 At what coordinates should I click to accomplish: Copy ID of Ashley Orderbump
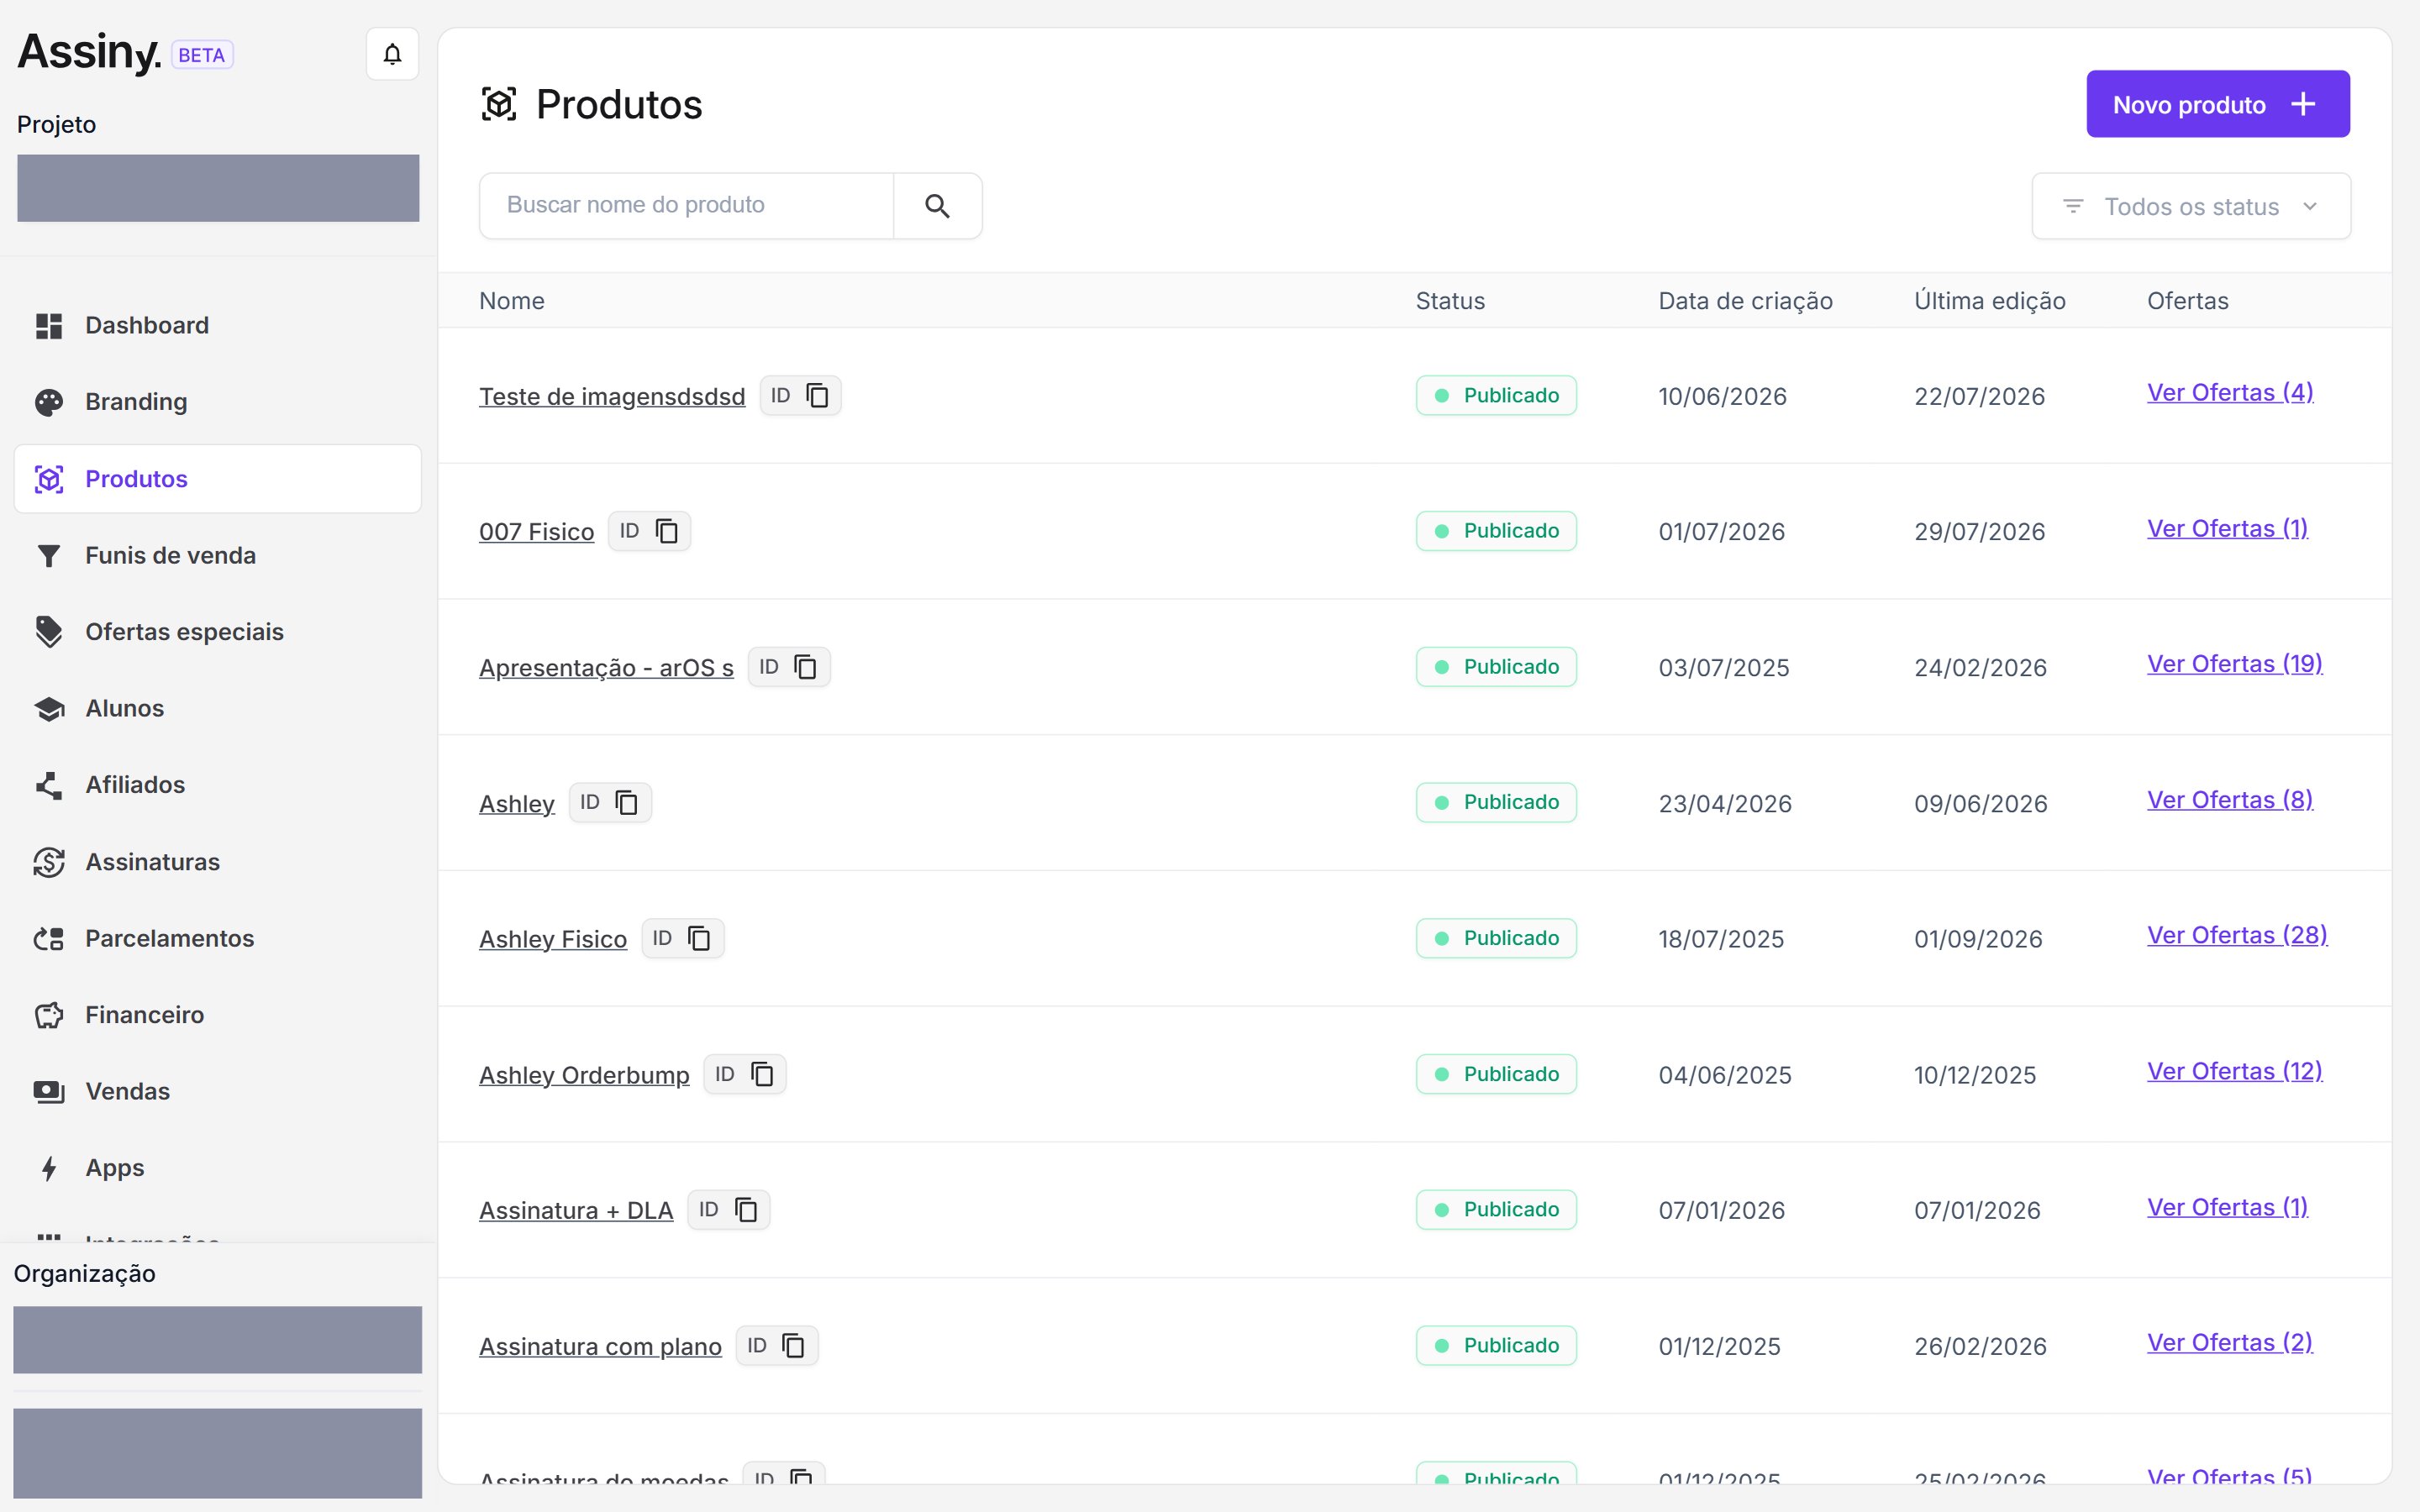[x=762, y=1074]
